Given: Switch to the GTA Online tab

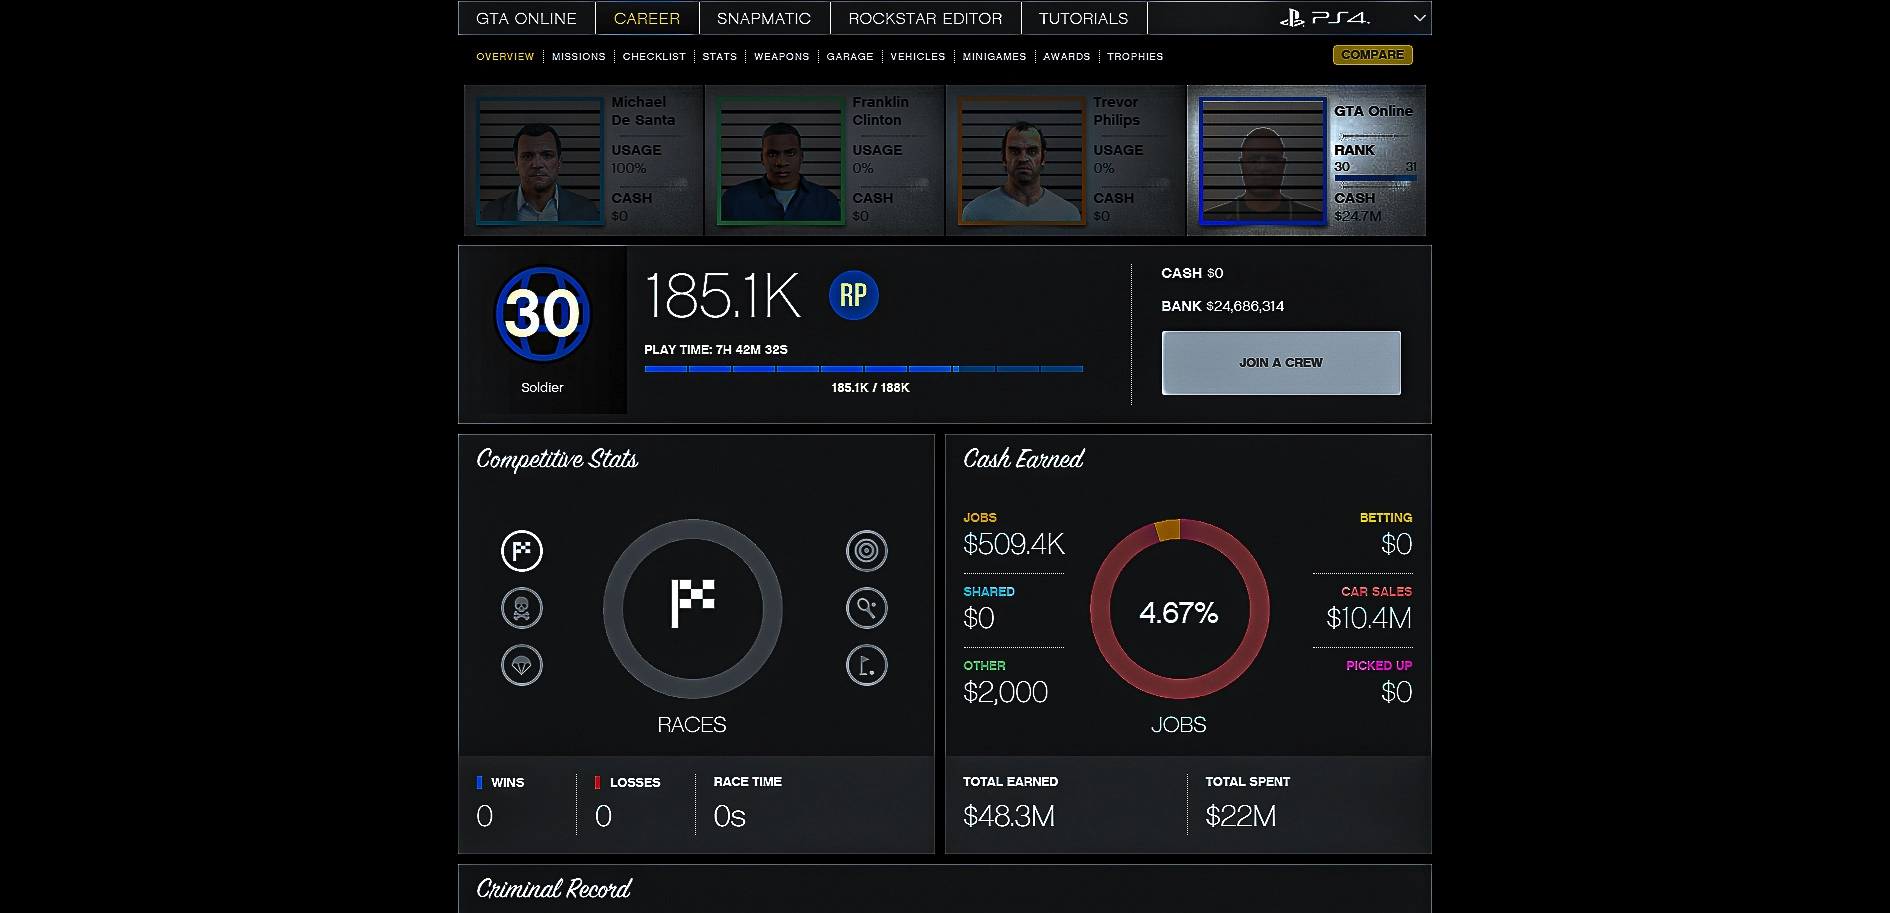Looking at the screenshot, I should click(526, 18).
